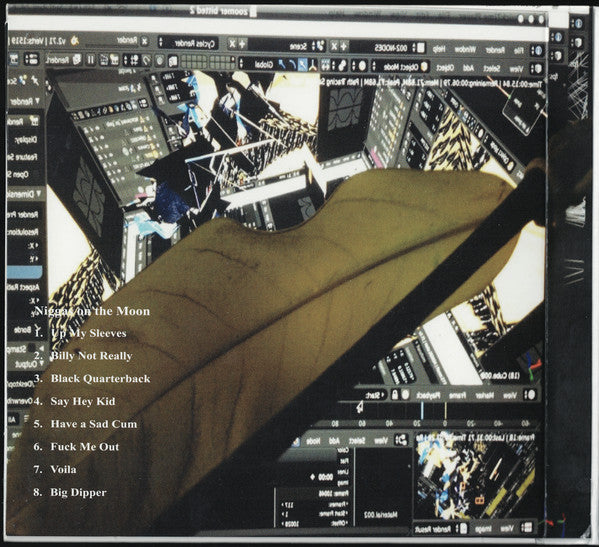This screenshot has height=547, width=599.
Task: Click the pause preview icon in 3D header
Action: 91,59
